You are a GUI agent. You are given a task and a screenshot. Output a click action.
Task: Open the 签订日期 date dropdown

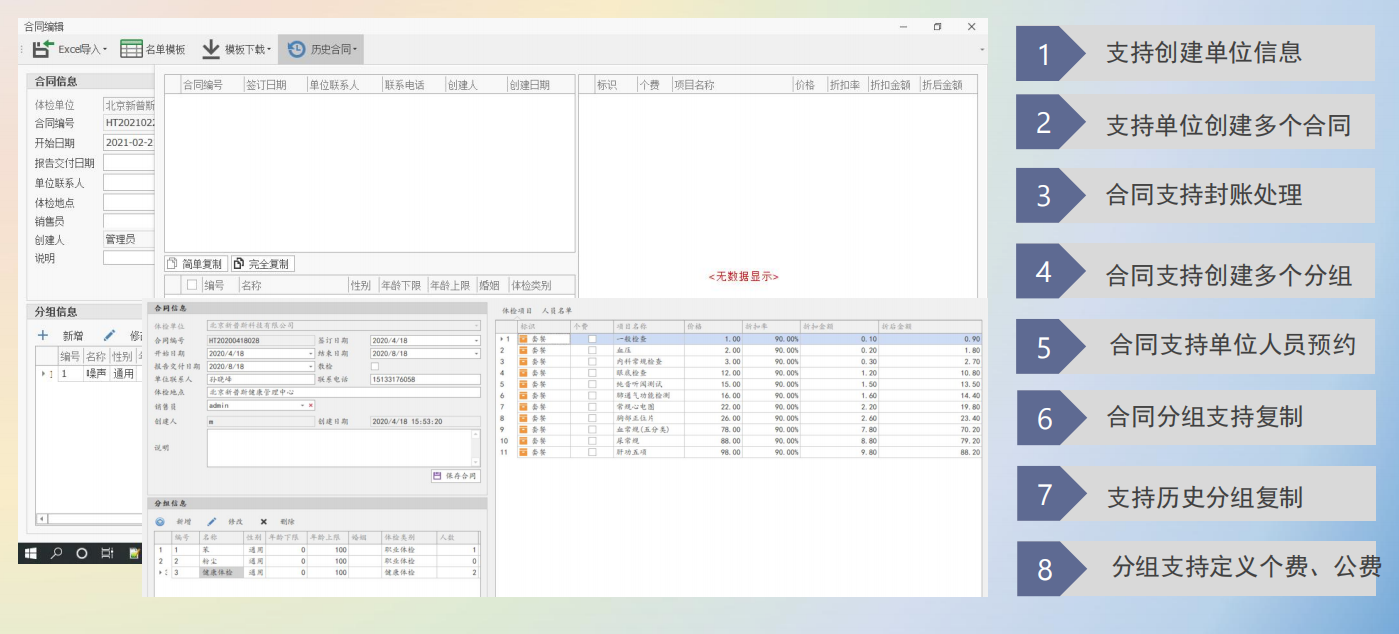pyautogui.click(x=476, y=341)
